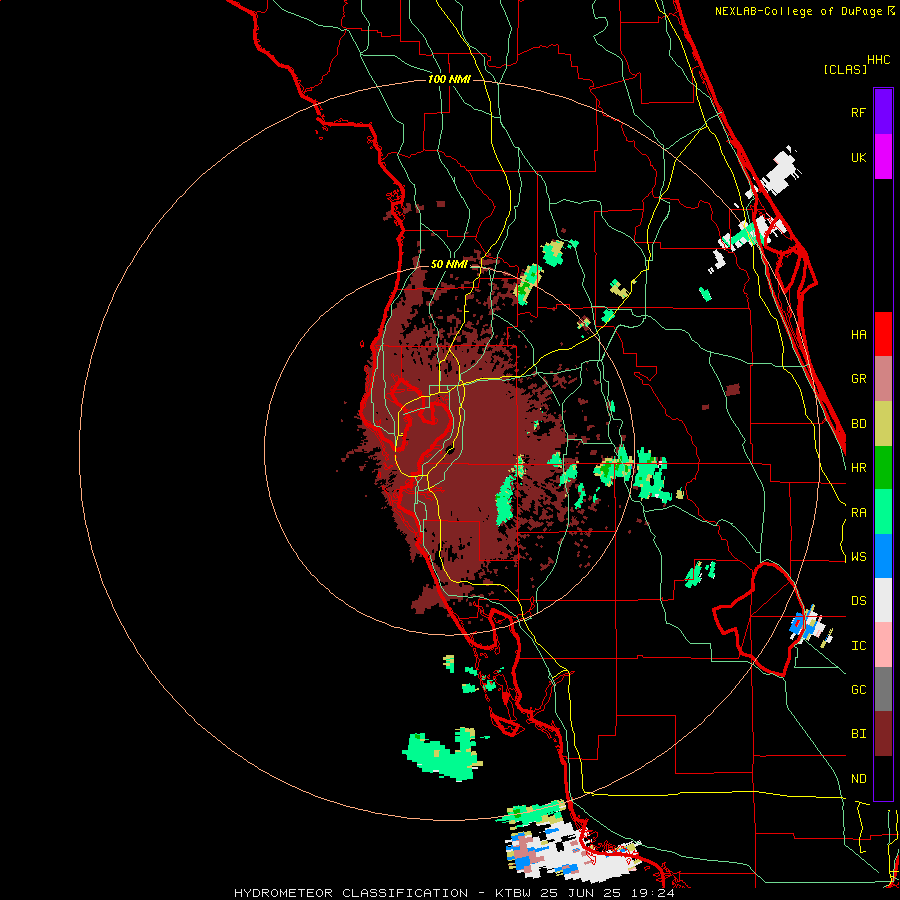Click the RA legend label
Screen dimensions: 900x900
point(858,513)
